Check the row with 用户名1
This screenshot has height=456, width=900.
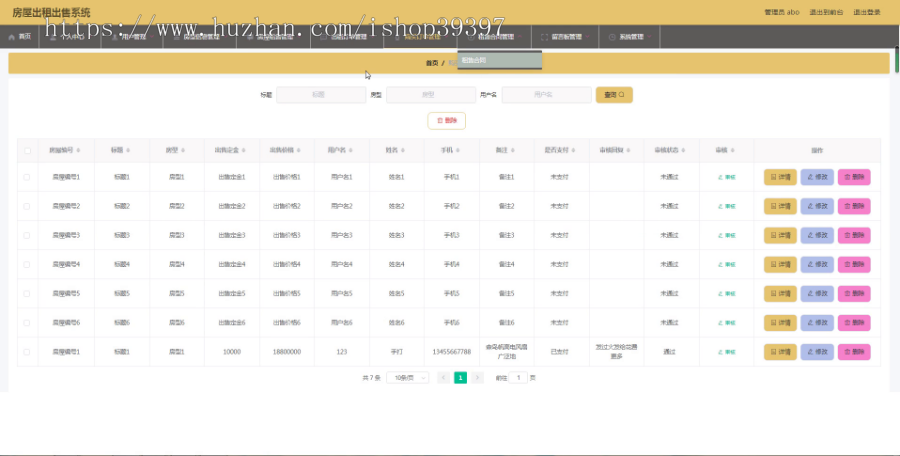27,177
